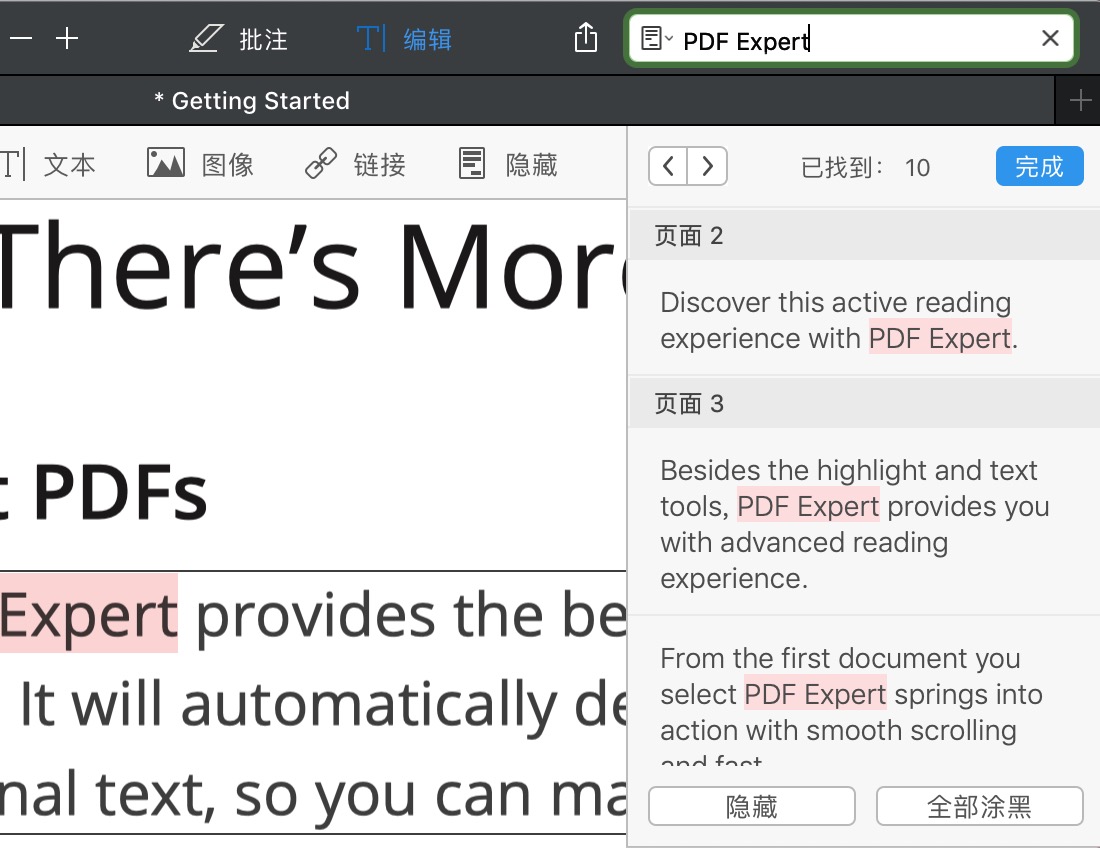
Task: Choose the 图像 image tool
Action: (x=200, y=164)
